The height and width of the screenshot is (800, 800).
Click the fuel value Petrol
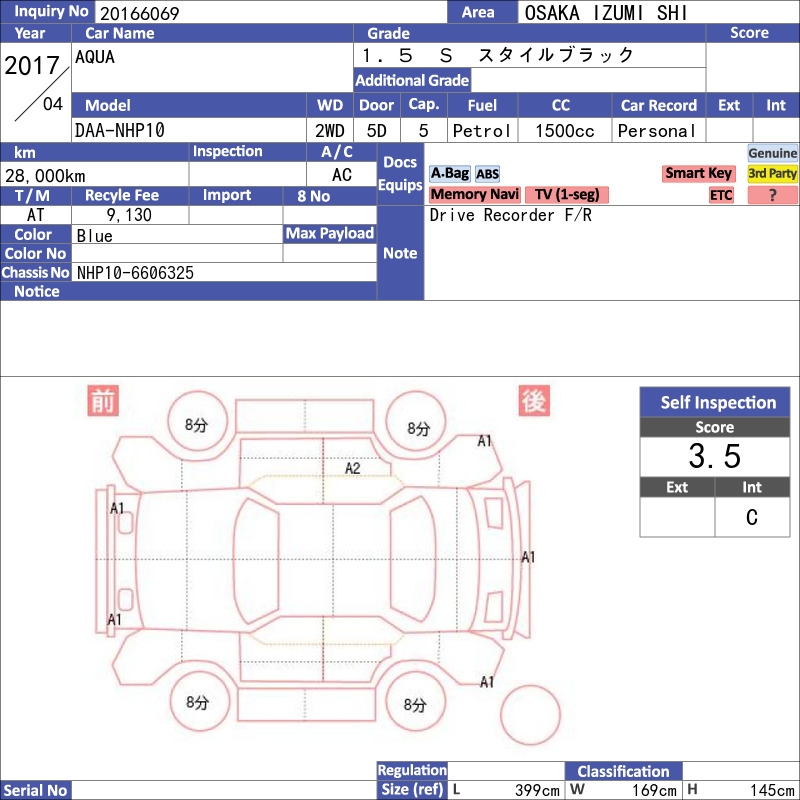(482, 131)
